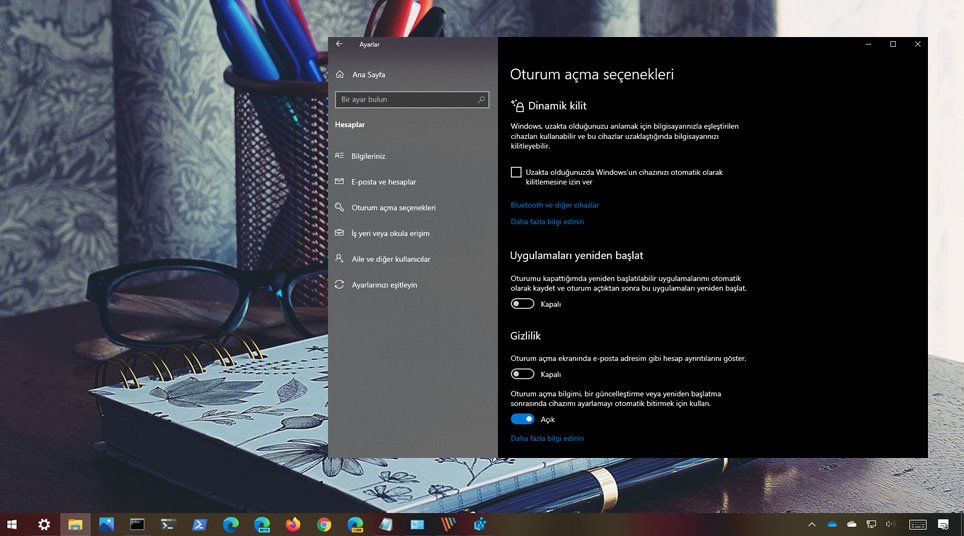Focus the Bir ayar bulun search field
The image size is (964, 536).
click(x=405, y=100)
